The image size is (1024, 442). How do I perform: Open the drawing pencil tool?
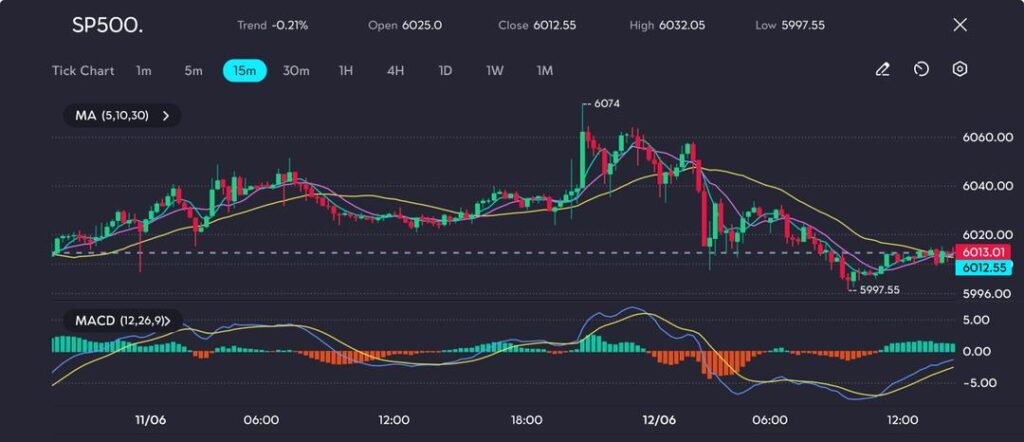coord(882,70)
